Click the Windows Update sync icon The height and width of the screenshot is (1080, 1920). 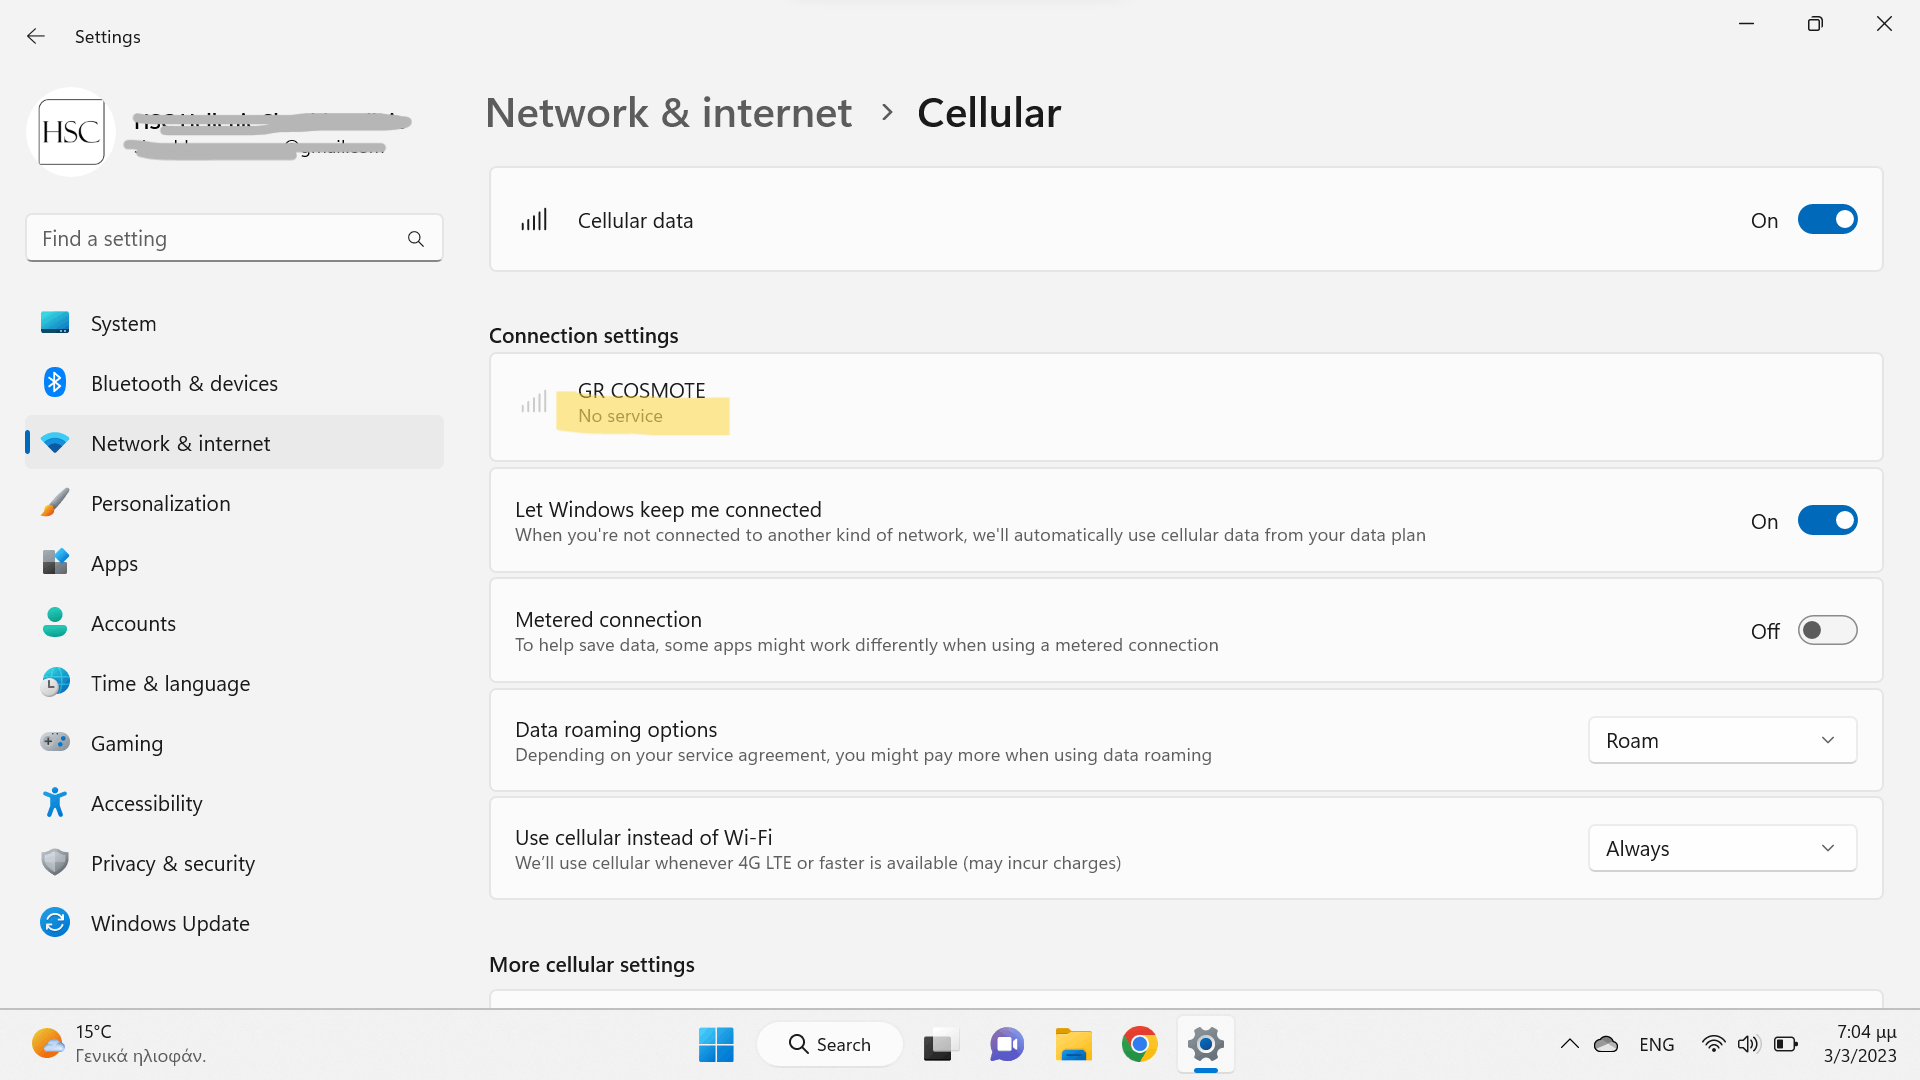tap(55, 923)
